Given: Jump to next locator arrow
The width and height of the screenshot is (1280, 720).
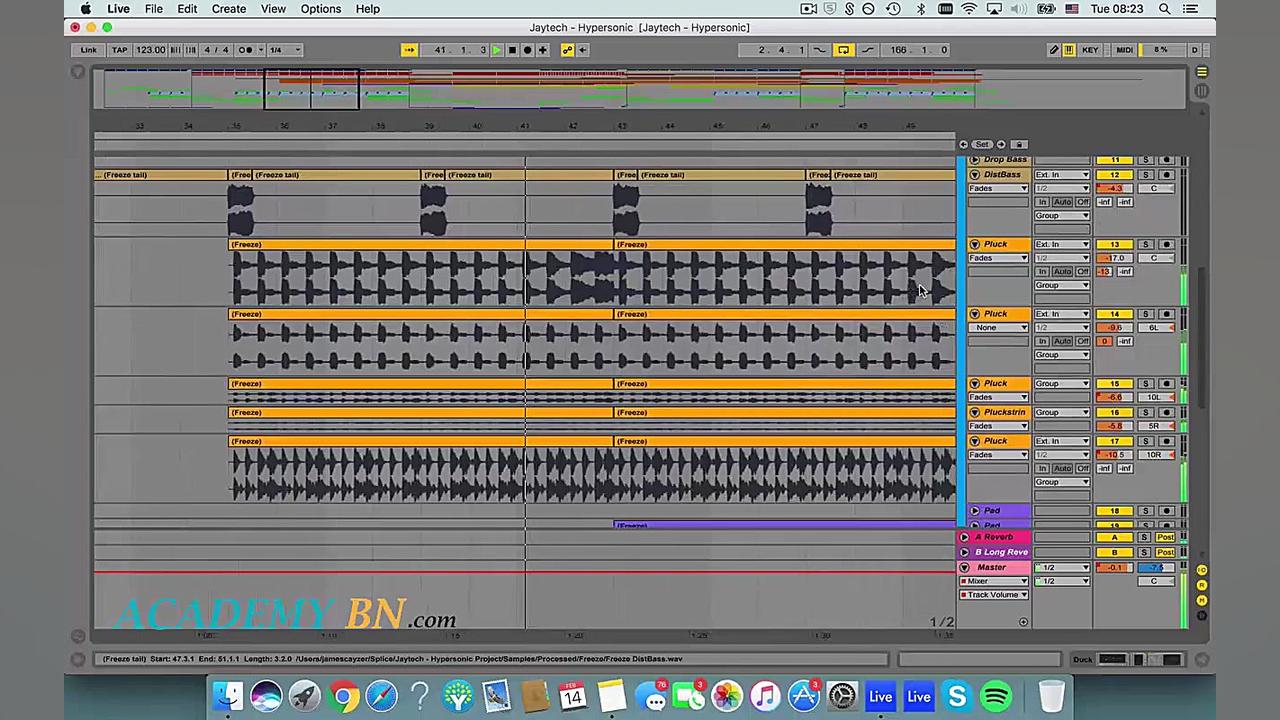Looking at the screenshot, I should click(1001, 144).
